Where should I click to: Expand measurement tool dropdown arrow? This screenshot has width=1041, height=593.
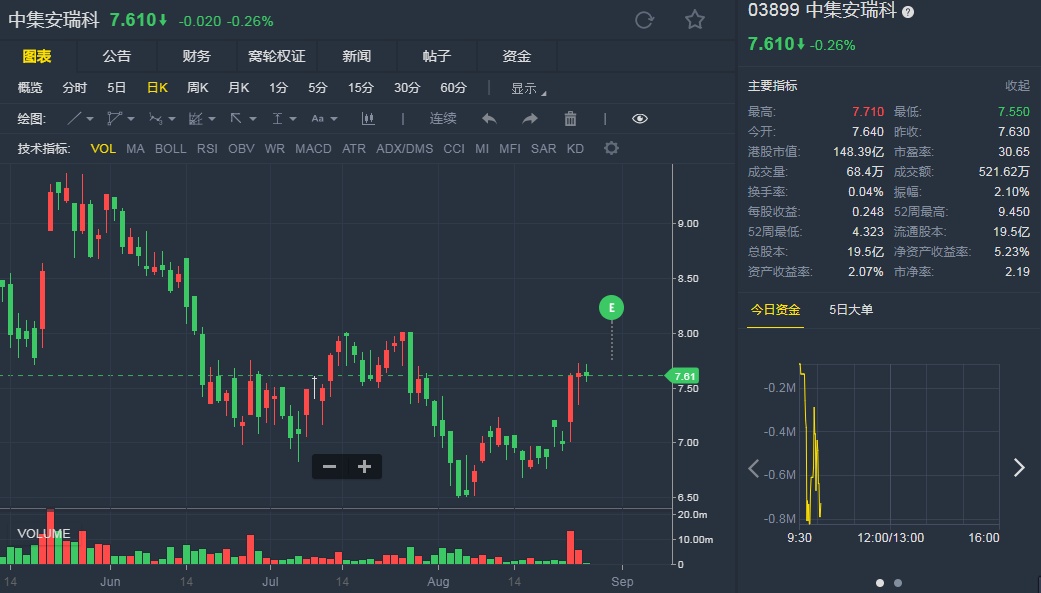[293, 120]
